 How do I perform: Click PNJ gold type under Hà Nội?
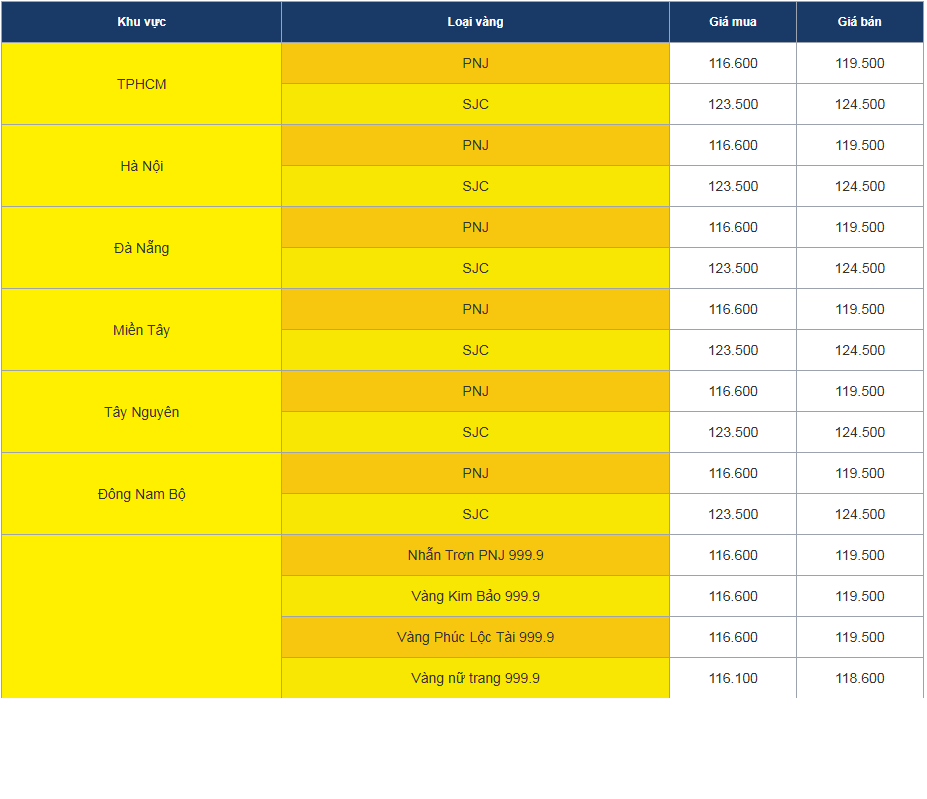pos(475,145)
